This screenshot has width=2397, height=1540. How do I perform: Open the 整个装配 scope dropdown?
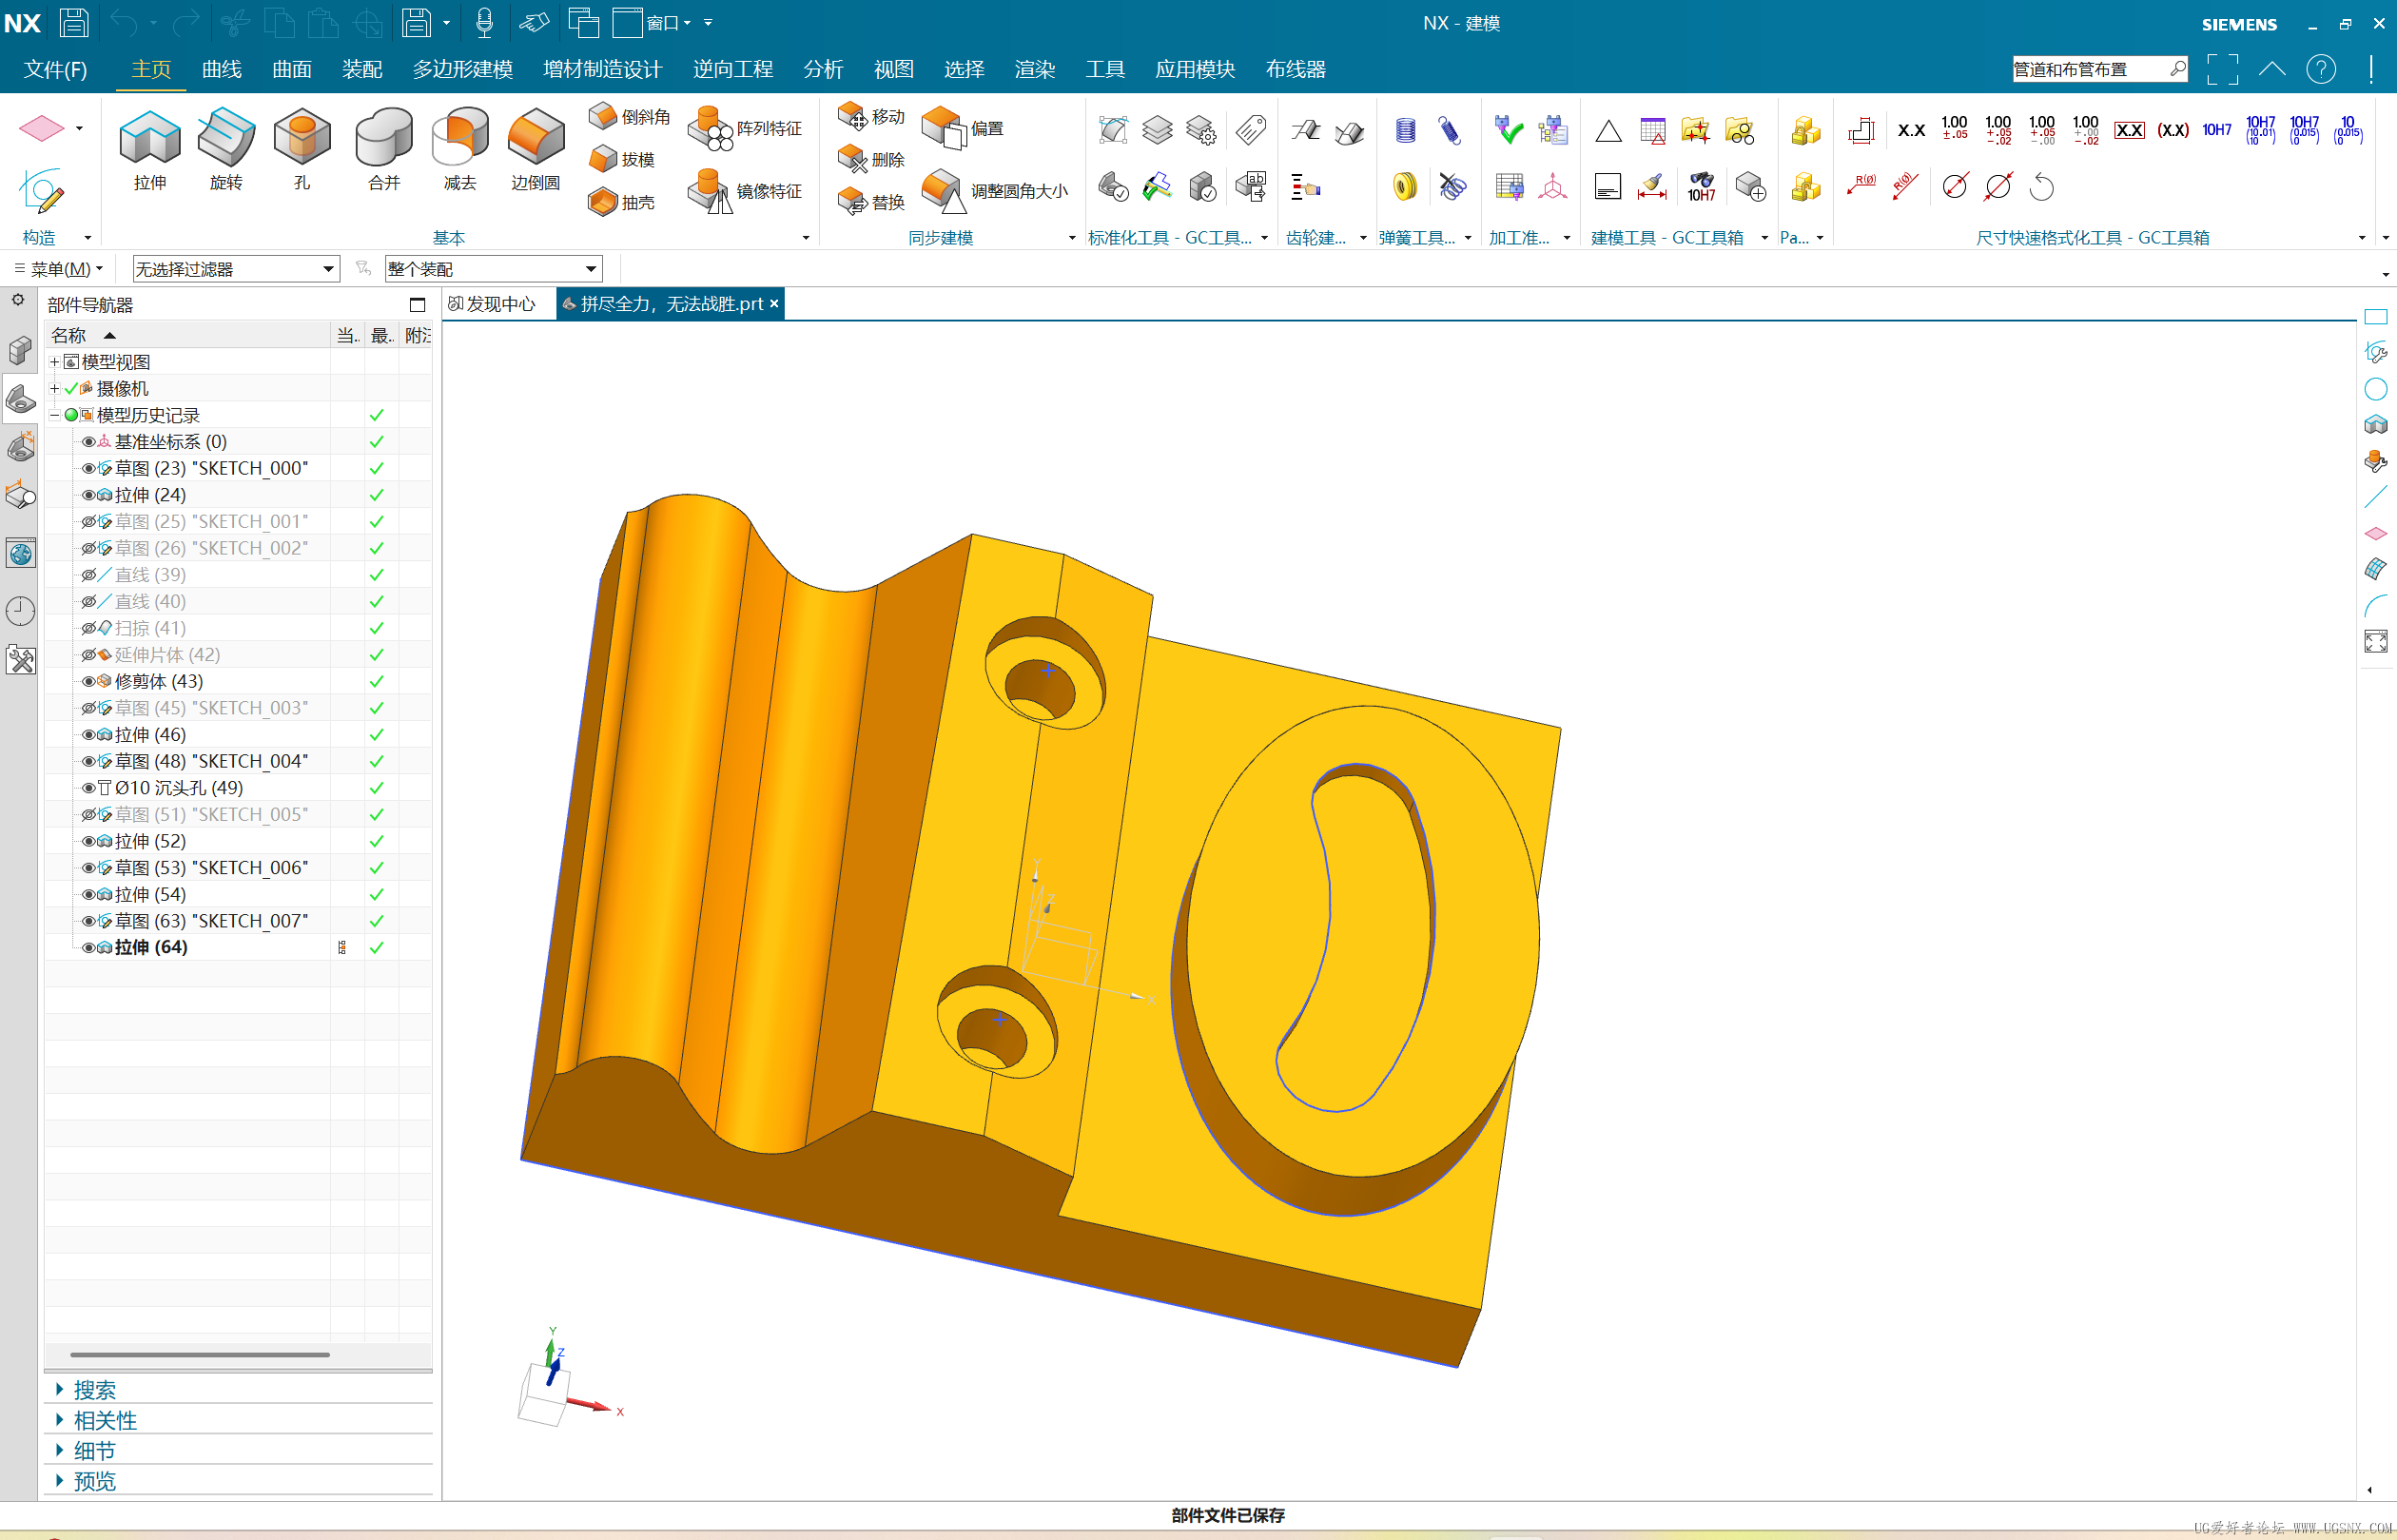493,269
